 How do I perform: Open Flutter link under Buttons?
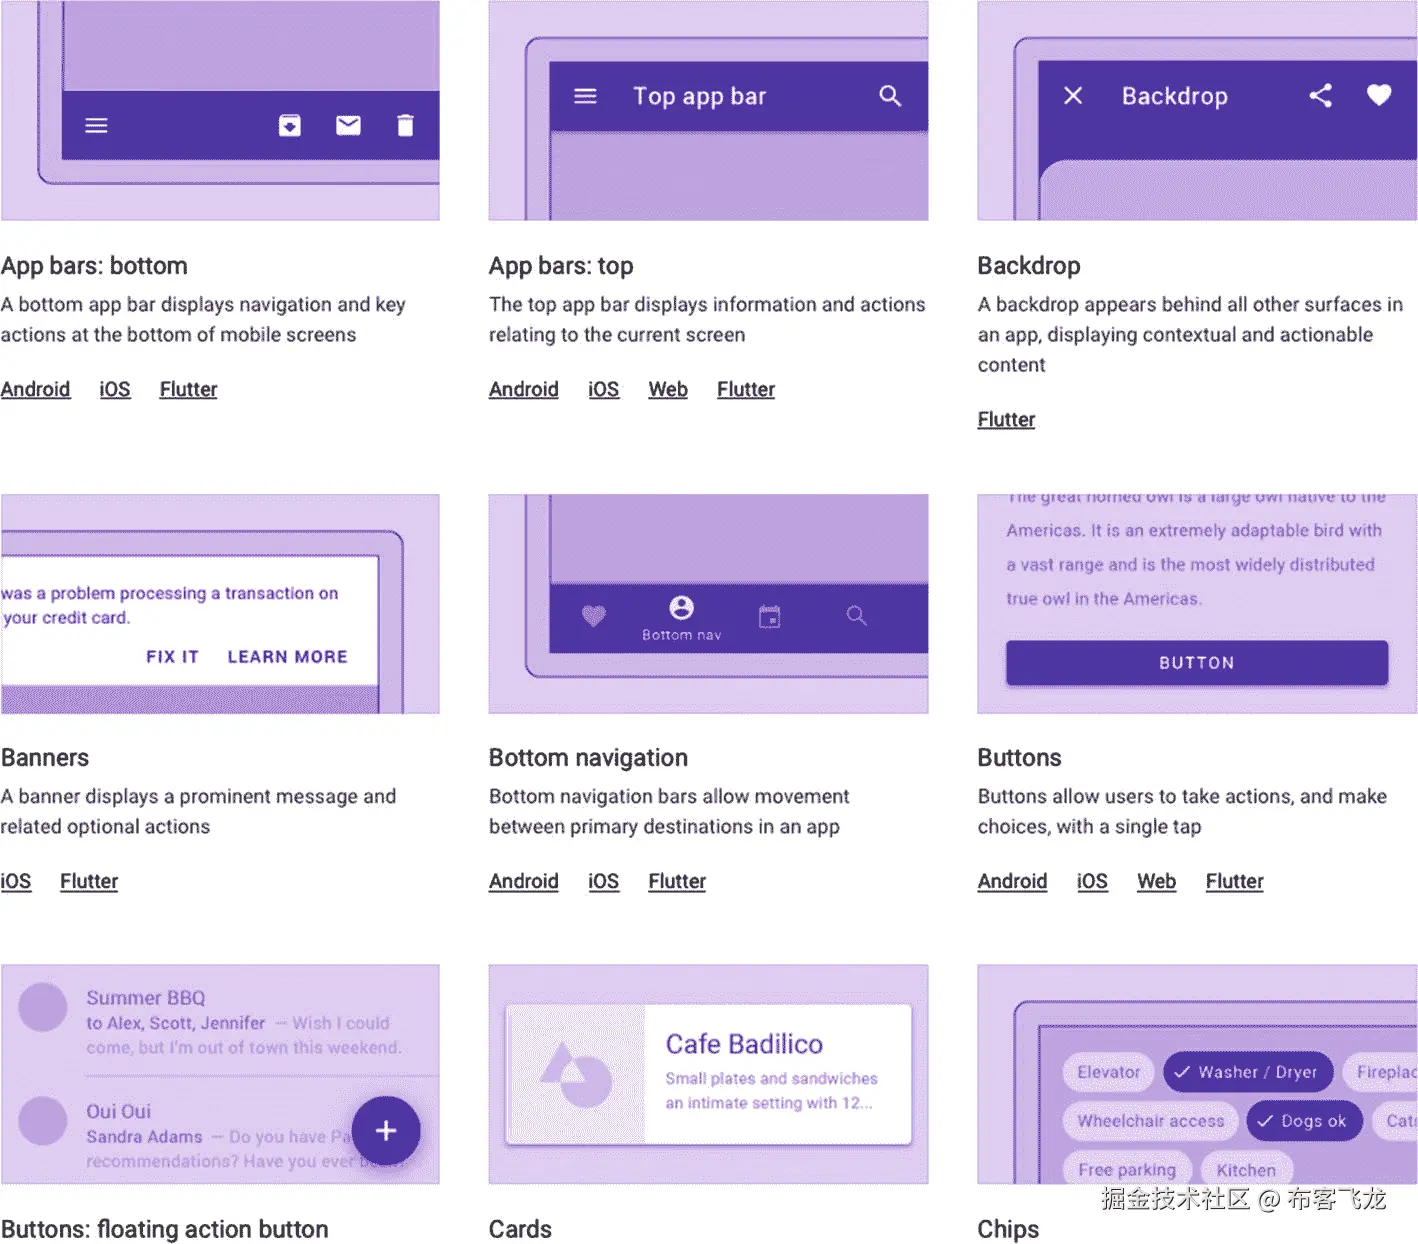point(1235,881)
